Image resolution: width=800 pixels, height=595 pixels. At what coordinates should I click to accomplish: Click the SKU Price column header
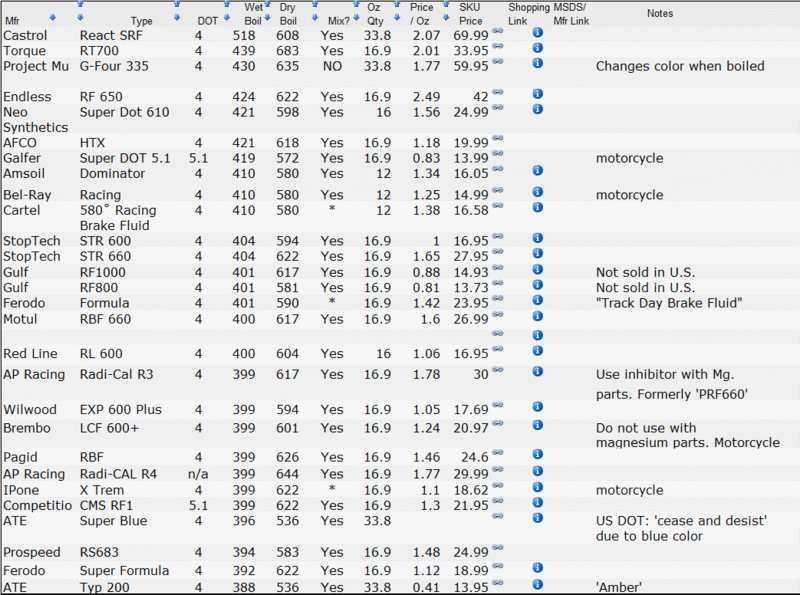pos(470,14)
